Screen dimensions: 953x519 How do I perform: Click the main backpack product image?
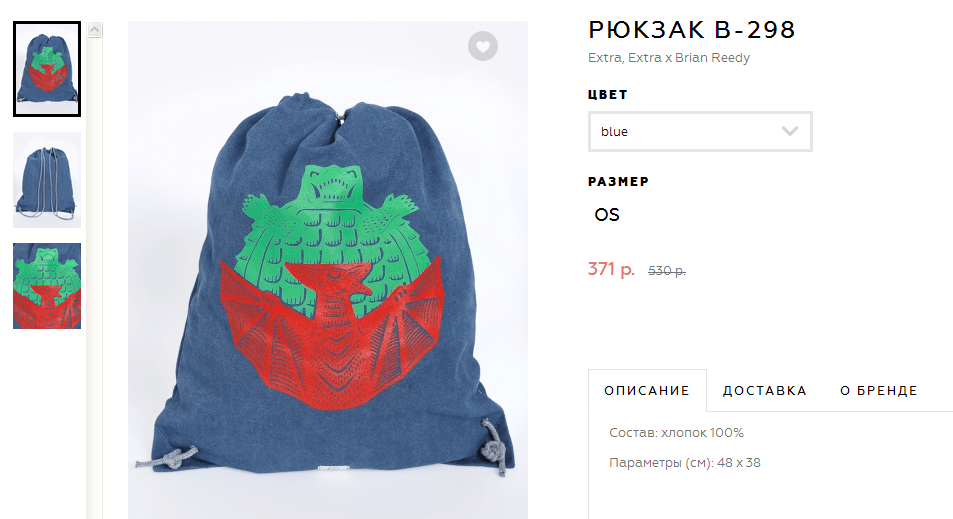point(328,270)
